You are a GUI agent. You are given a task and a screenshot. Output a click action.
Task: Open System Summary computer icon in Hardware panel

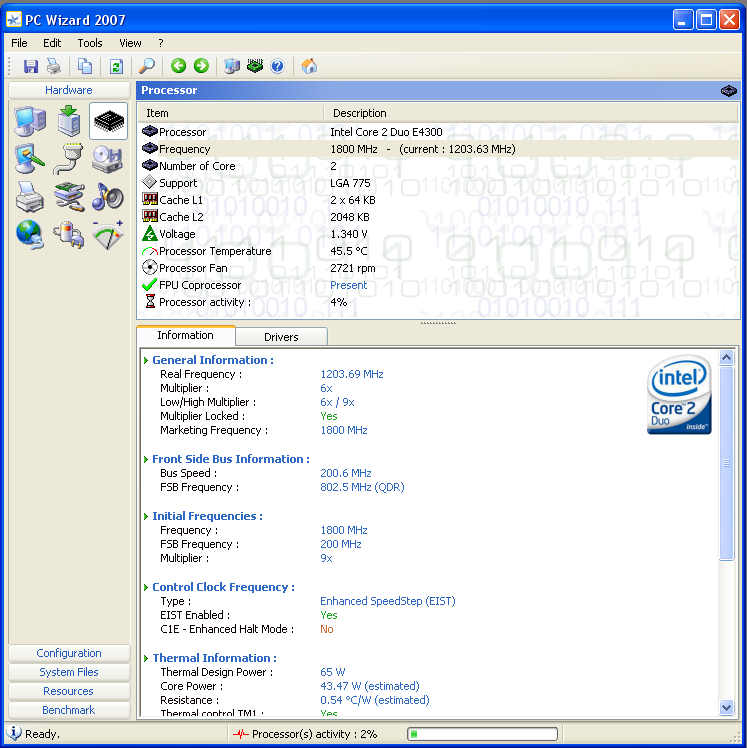click(x=30, y=121)
